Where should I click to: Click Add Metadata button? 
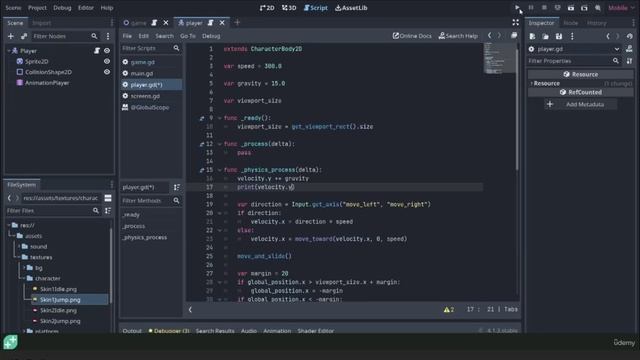(x=580, y=104)
